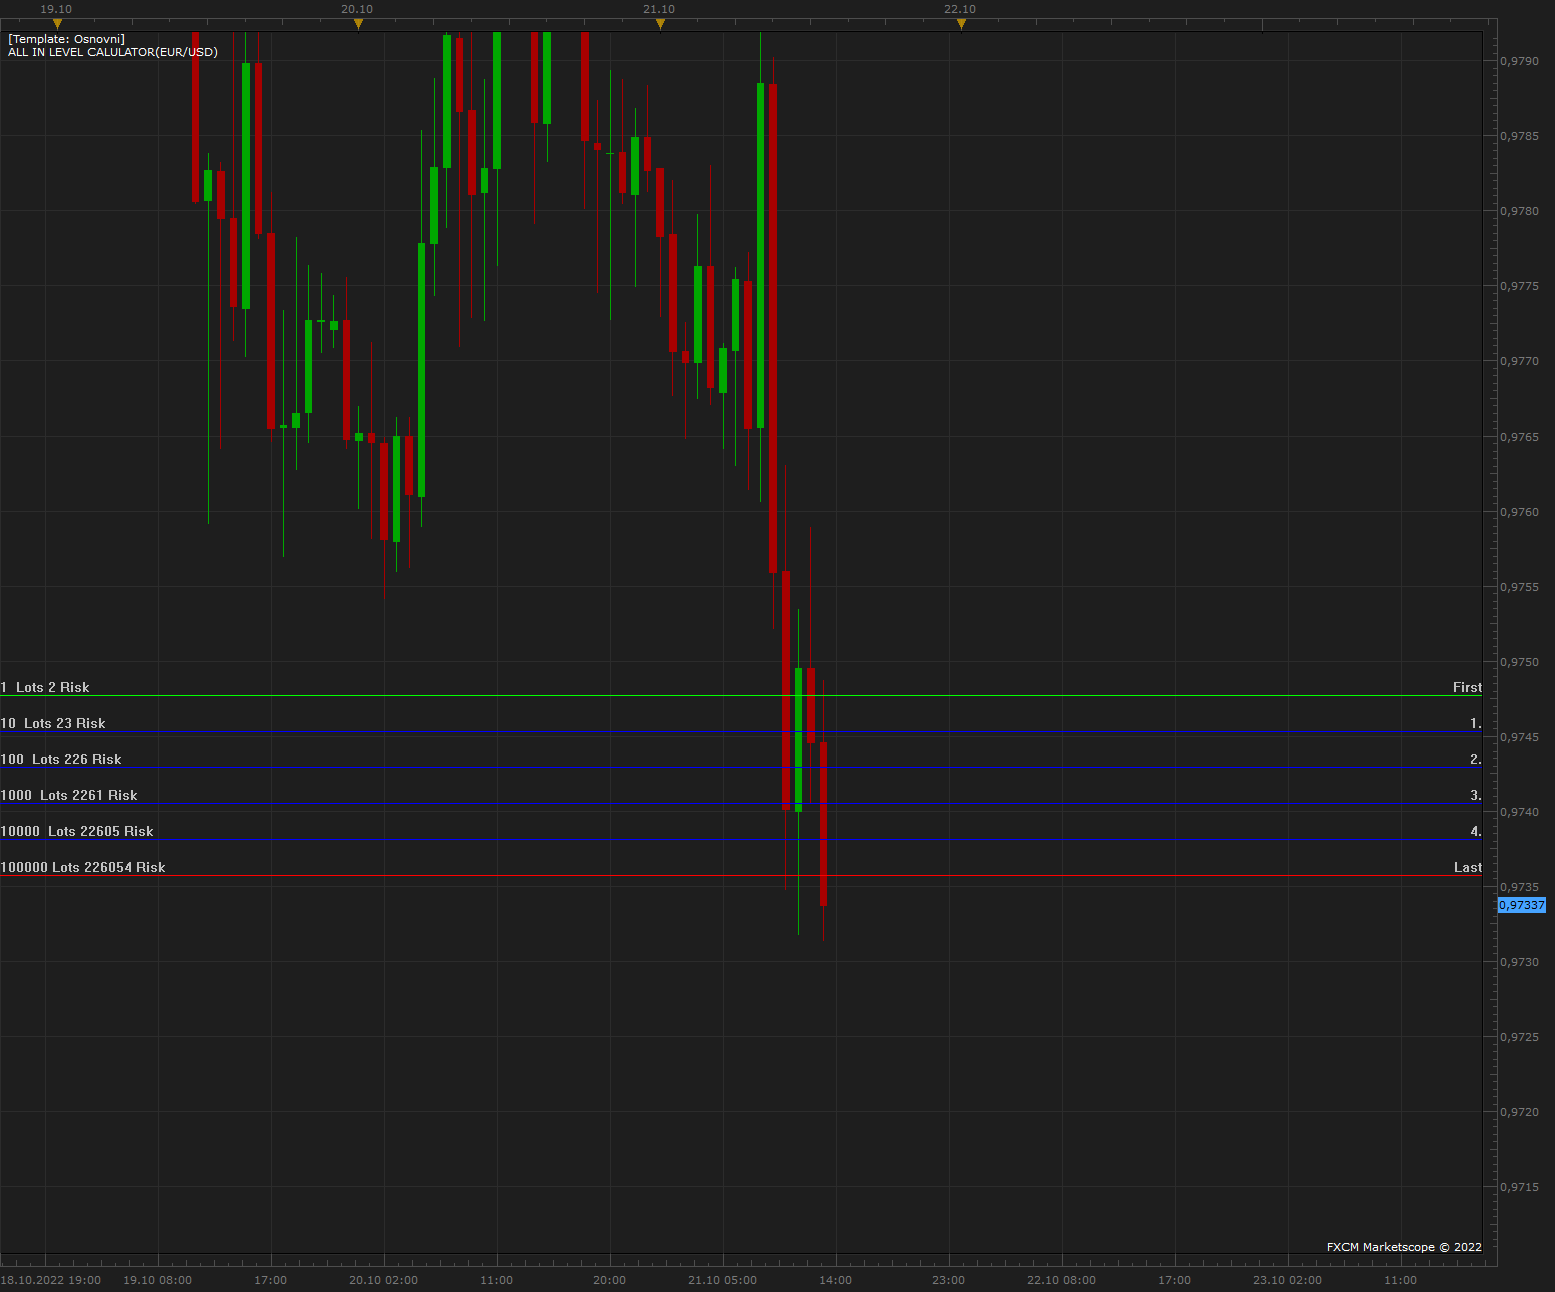Image resolution: width=1555 pixels, height=1292 pixels.
Task: Click the Template: Osnovni label
Action: coord(66,39)
